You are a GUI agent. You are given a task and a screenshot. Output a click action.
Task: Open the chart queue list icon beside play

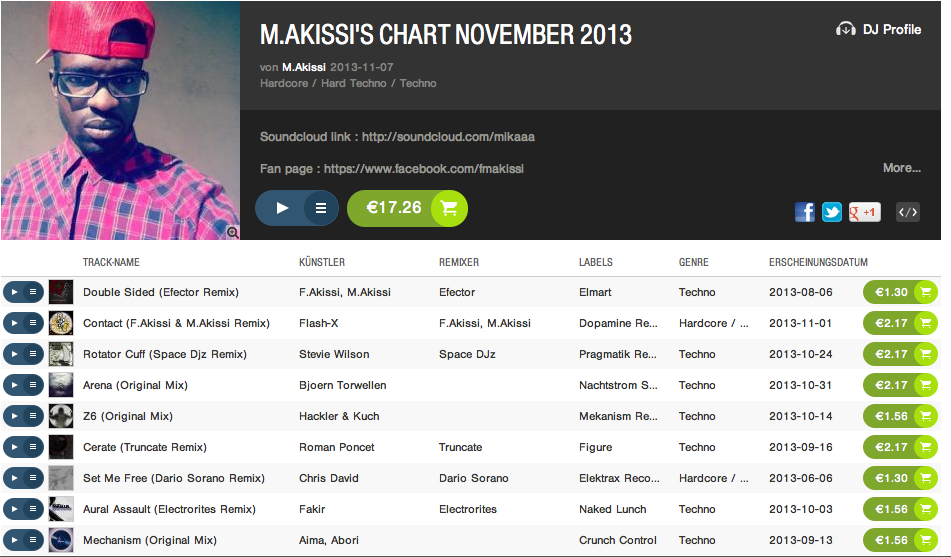tap(321, 208)
